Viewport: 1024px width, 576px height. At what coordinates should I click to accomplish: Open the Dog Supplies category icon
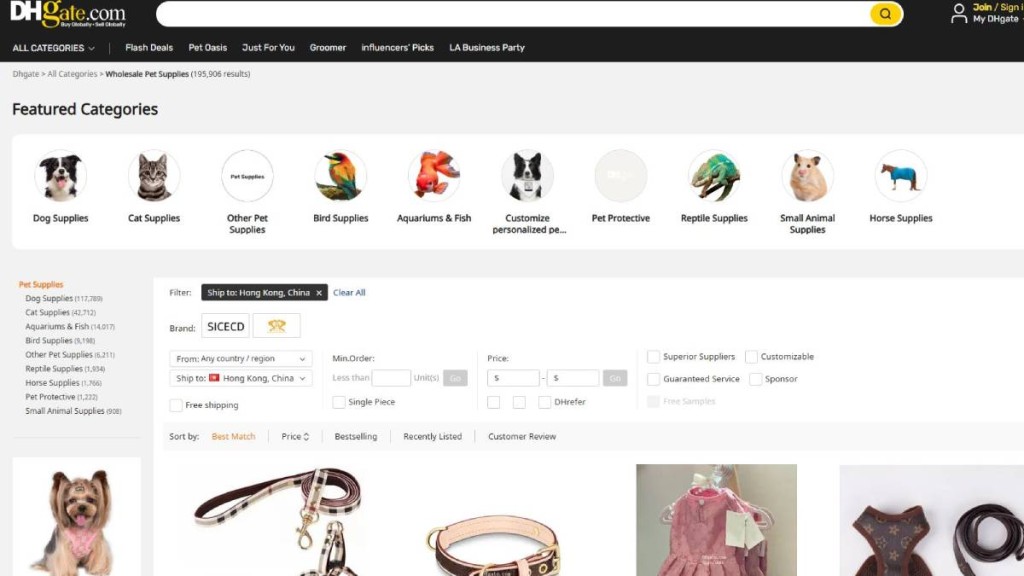(60, 177)
